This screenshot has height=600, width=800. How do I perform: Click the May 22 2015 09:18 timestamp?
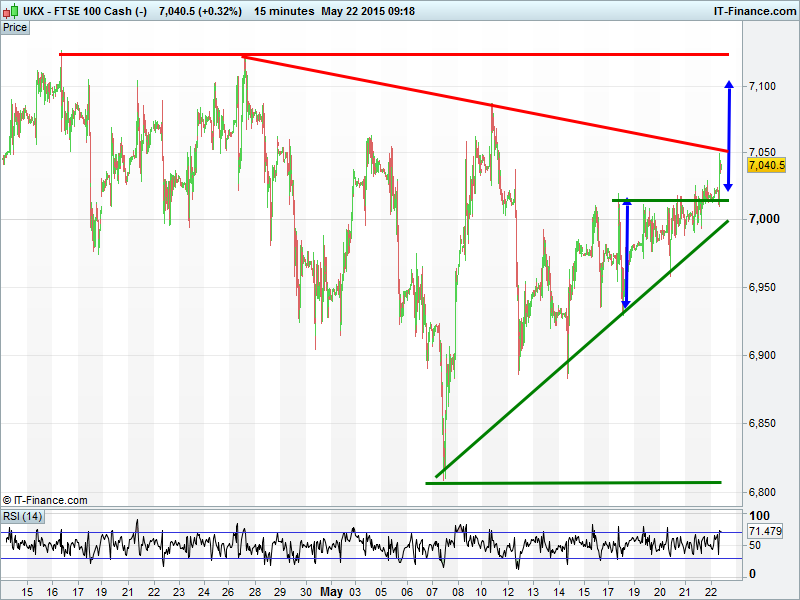click(368, 11)
